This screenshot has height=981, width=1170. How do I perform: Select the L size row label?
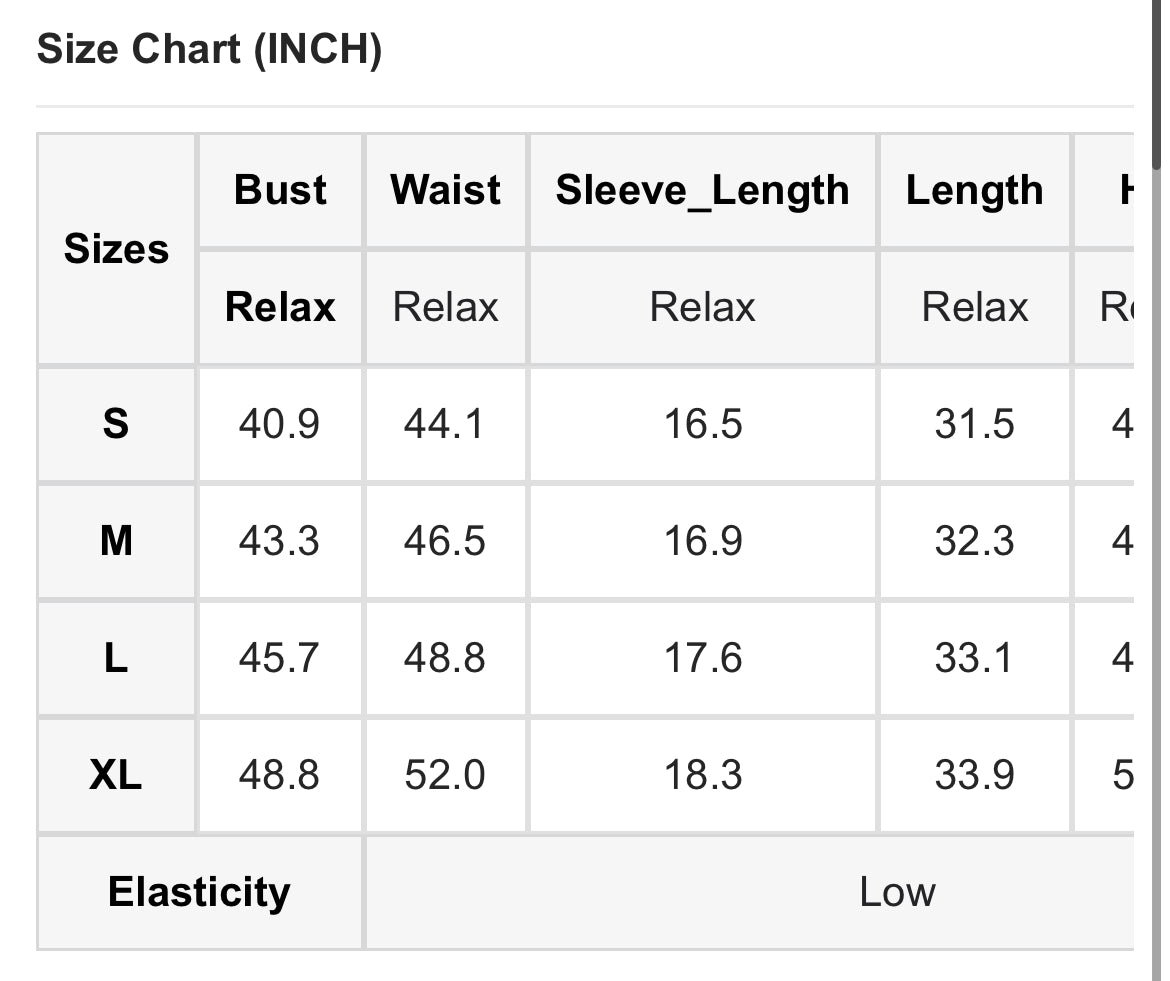[116, 658]
